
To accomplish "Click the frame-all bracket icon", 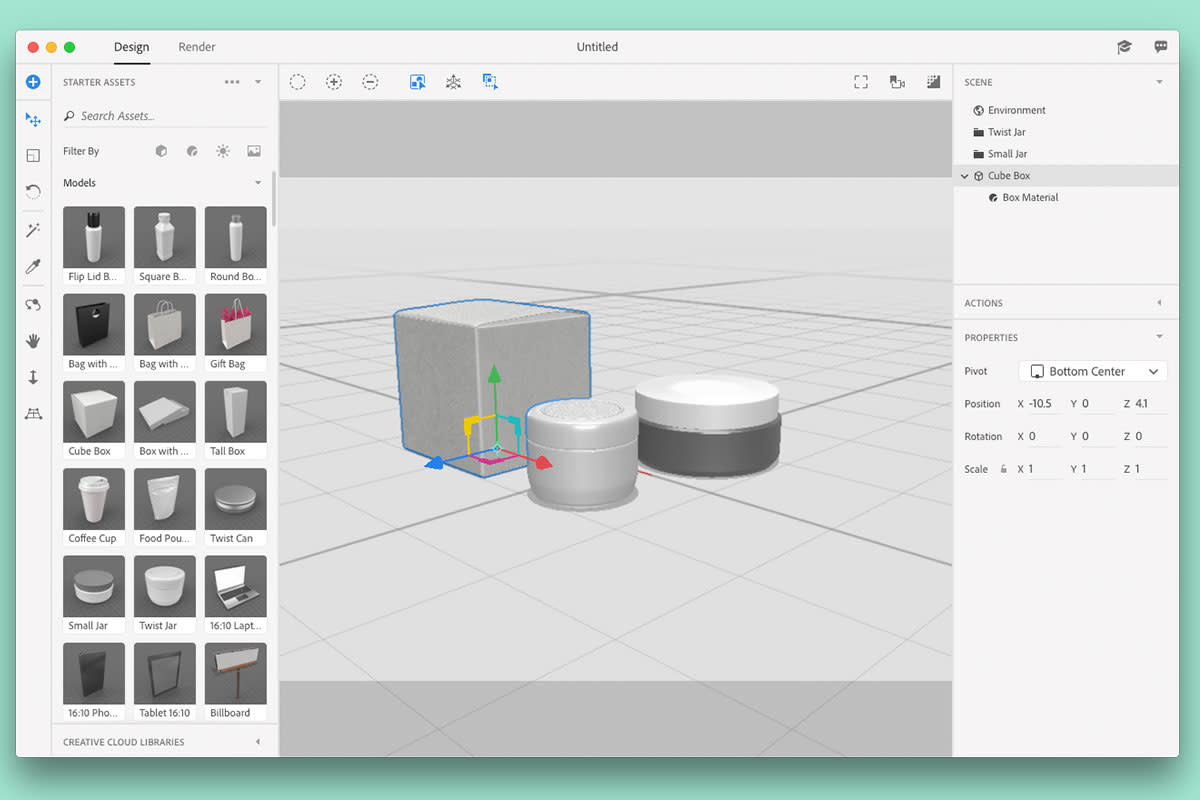I will point(861,82).
